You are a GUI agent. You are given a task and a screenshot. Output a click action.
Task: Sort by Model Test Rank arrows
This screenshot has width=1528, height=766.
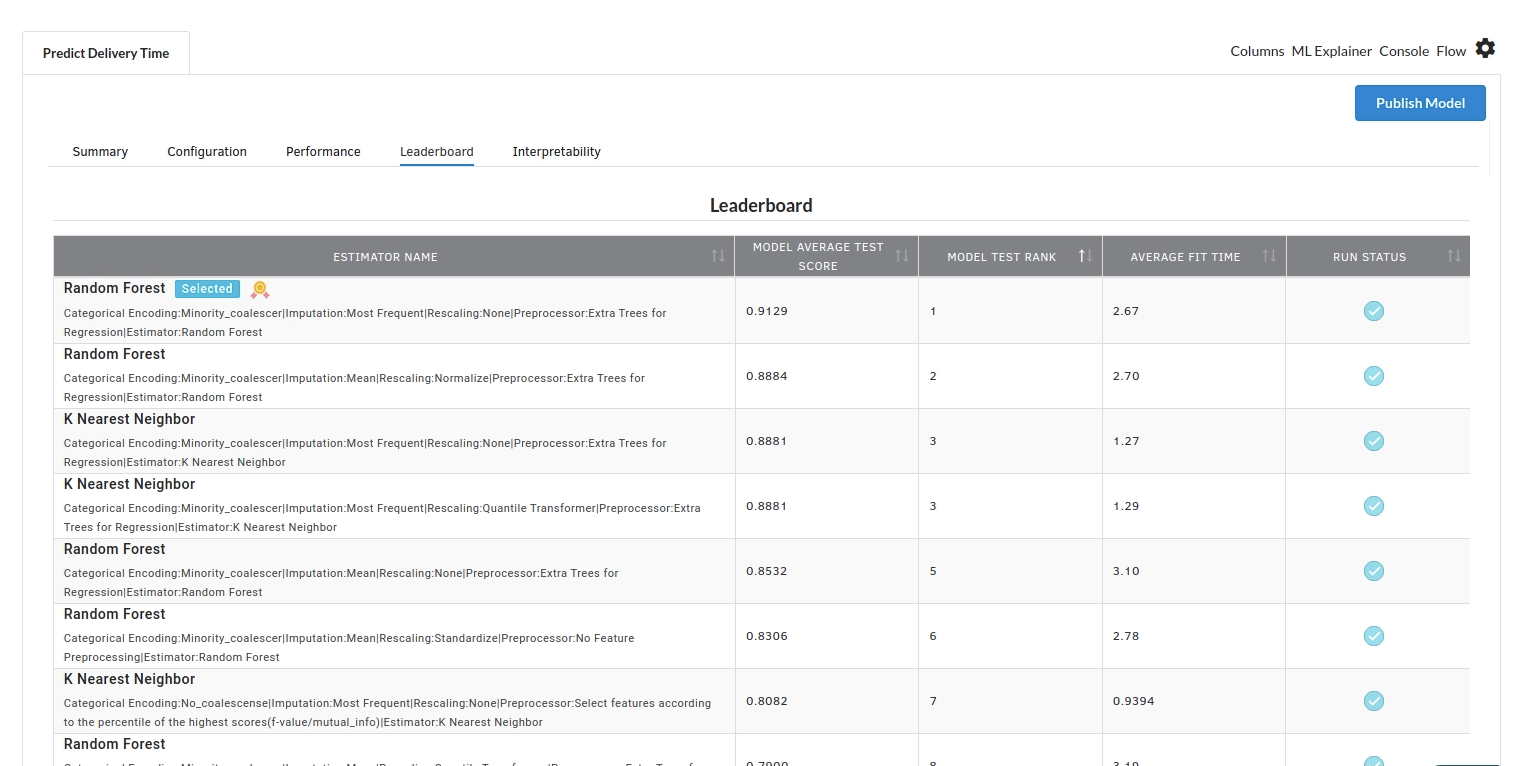pos(1085,256)
